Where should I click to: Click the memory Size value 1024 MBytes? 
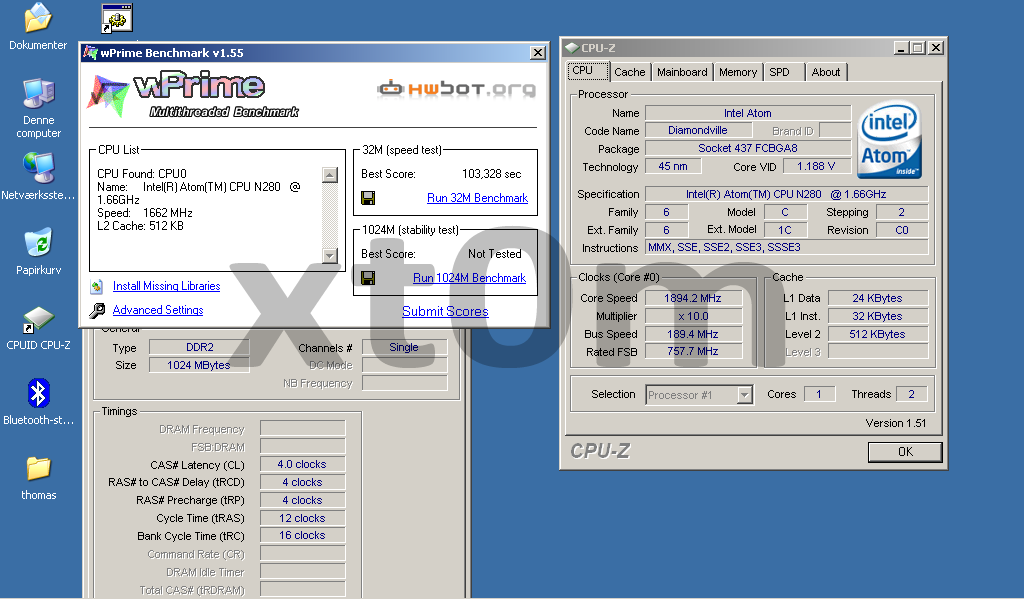(x=200, y=366)
